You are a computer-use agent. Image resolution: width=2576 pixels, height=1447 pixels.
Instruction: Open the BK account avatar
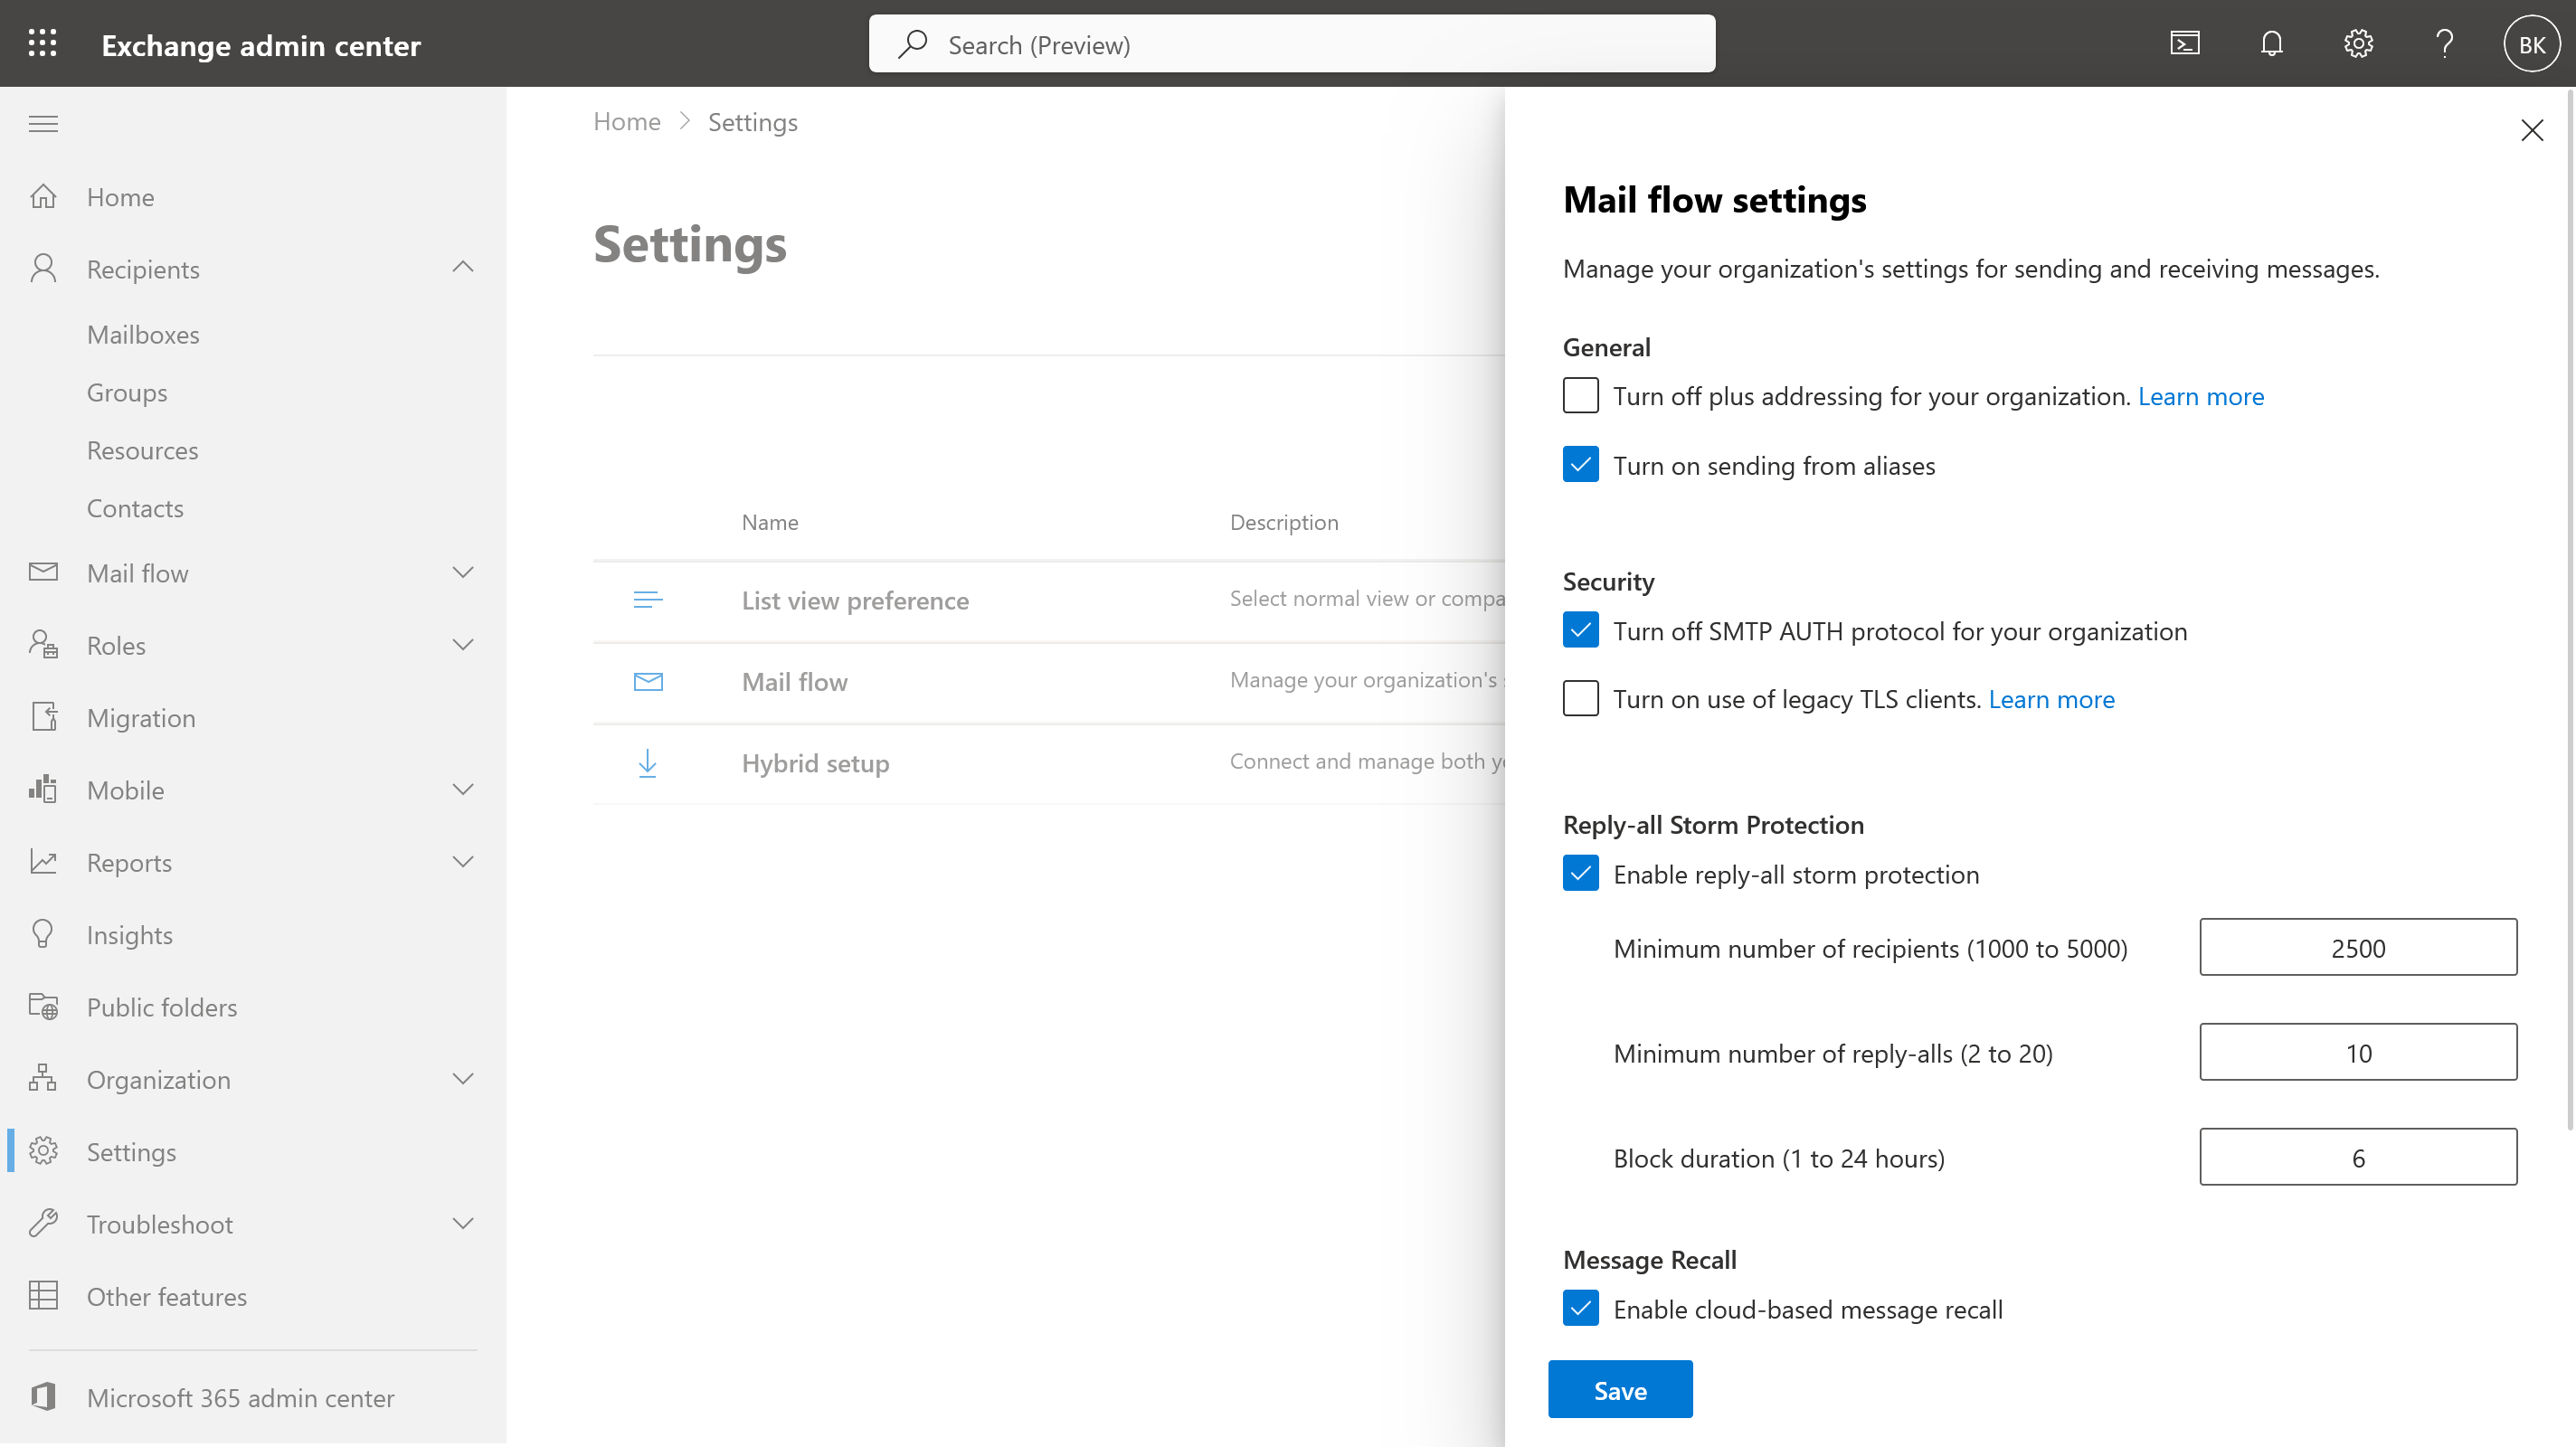pos(2531,44)
